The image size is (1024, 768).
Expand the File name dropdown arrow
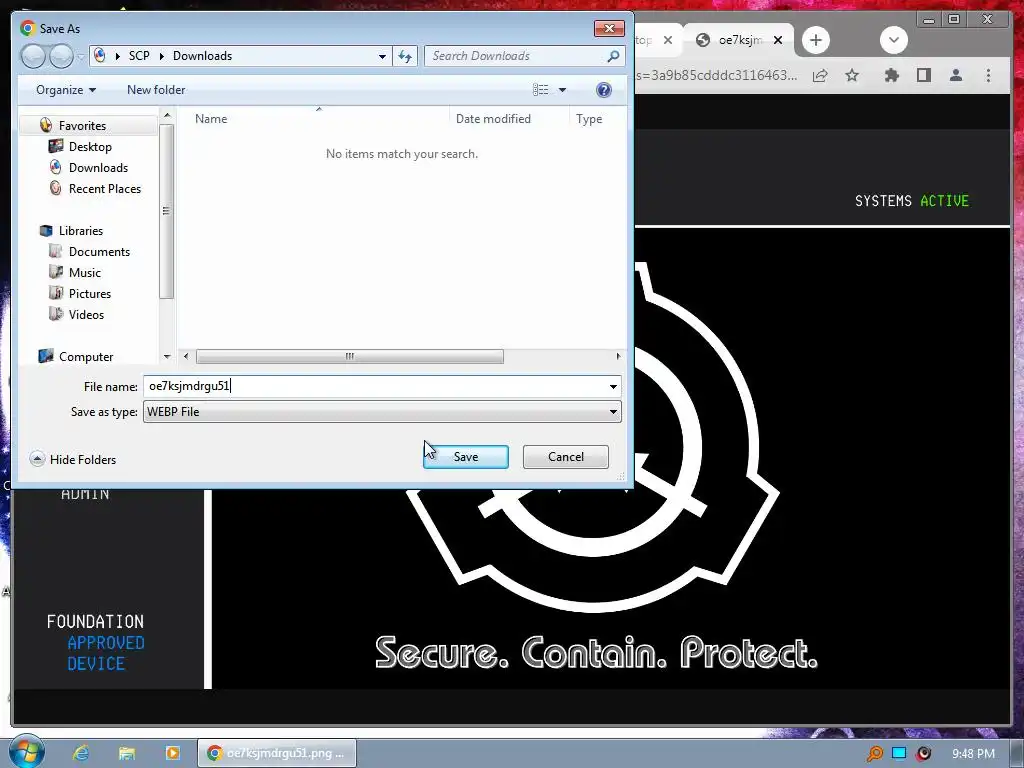(613, 387)
